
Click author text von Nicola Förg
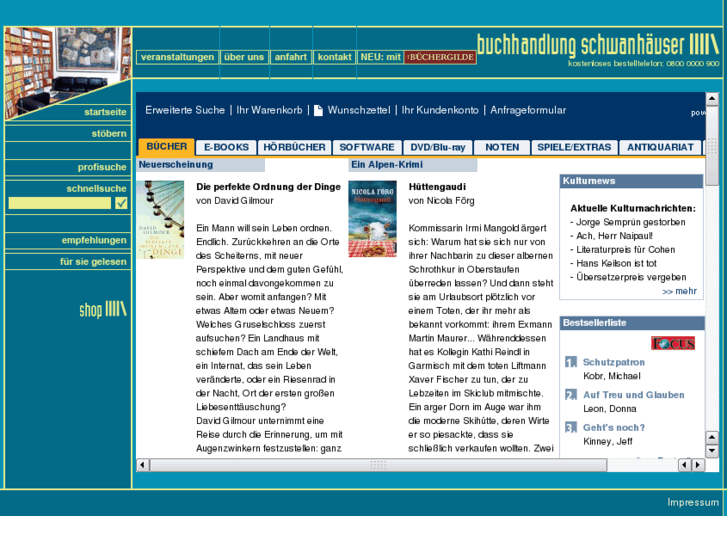click(x=441, y=201)
